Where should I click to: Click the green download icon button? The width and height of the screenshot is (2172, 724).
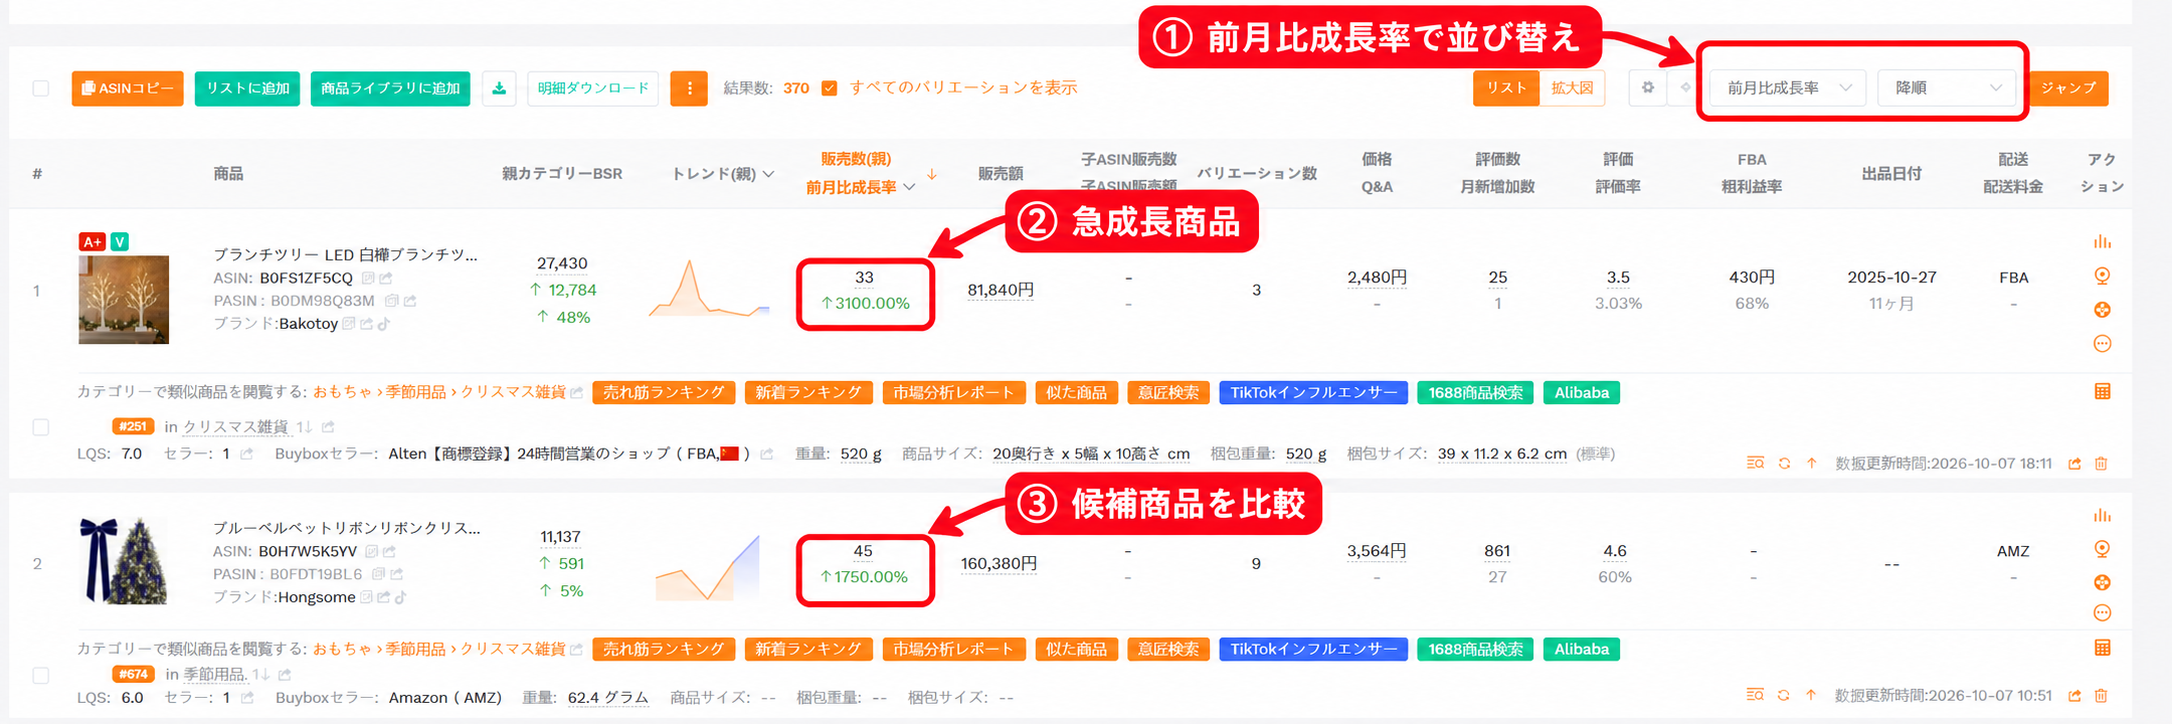(499, 88)
